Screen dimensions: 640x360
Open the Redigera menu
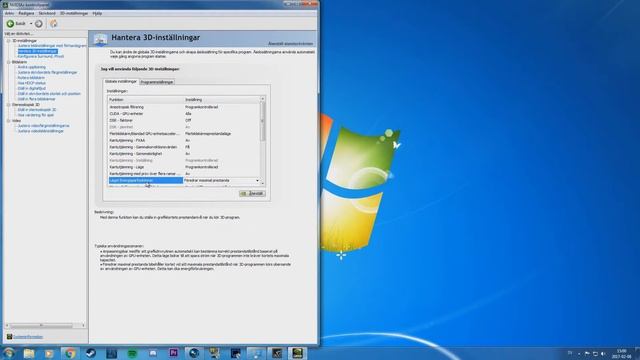coord(26,13)
